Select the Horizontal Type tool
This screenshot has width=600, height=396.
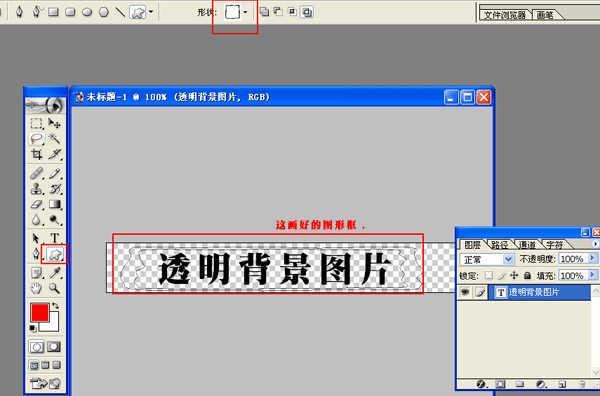tap(54, 238)
